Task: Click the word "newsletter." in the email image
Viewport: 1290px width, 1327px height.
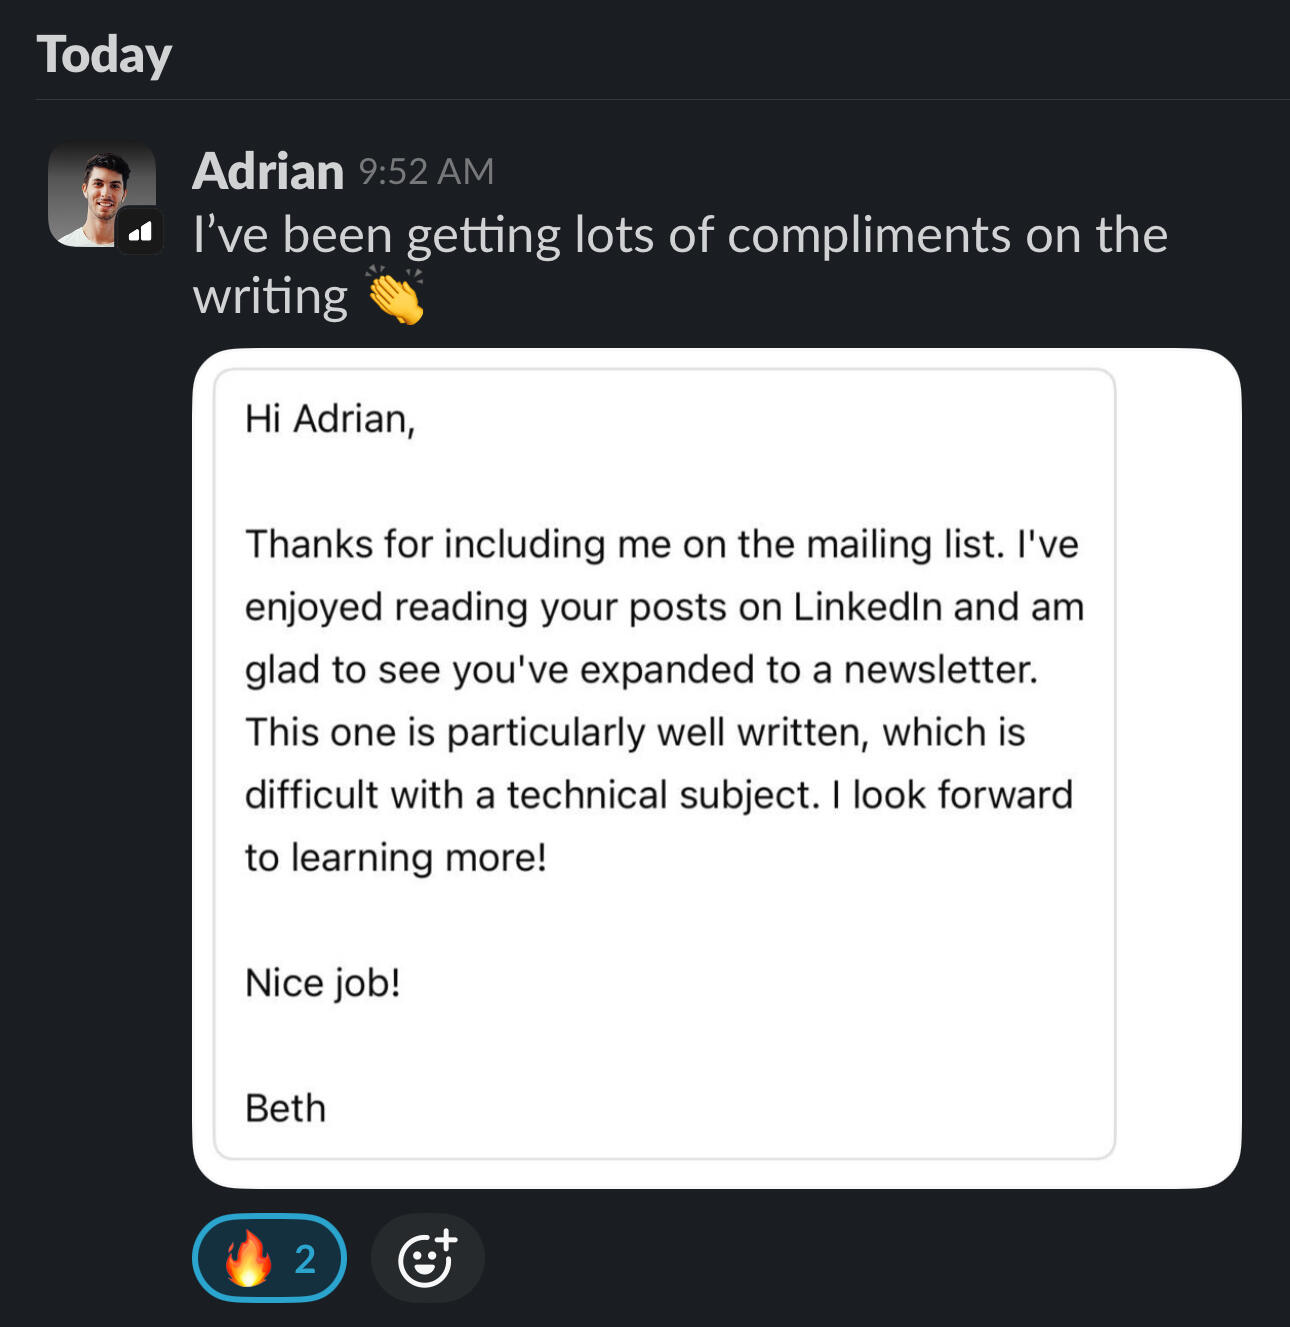Action: pyautogui.click(x=940, y=670)
